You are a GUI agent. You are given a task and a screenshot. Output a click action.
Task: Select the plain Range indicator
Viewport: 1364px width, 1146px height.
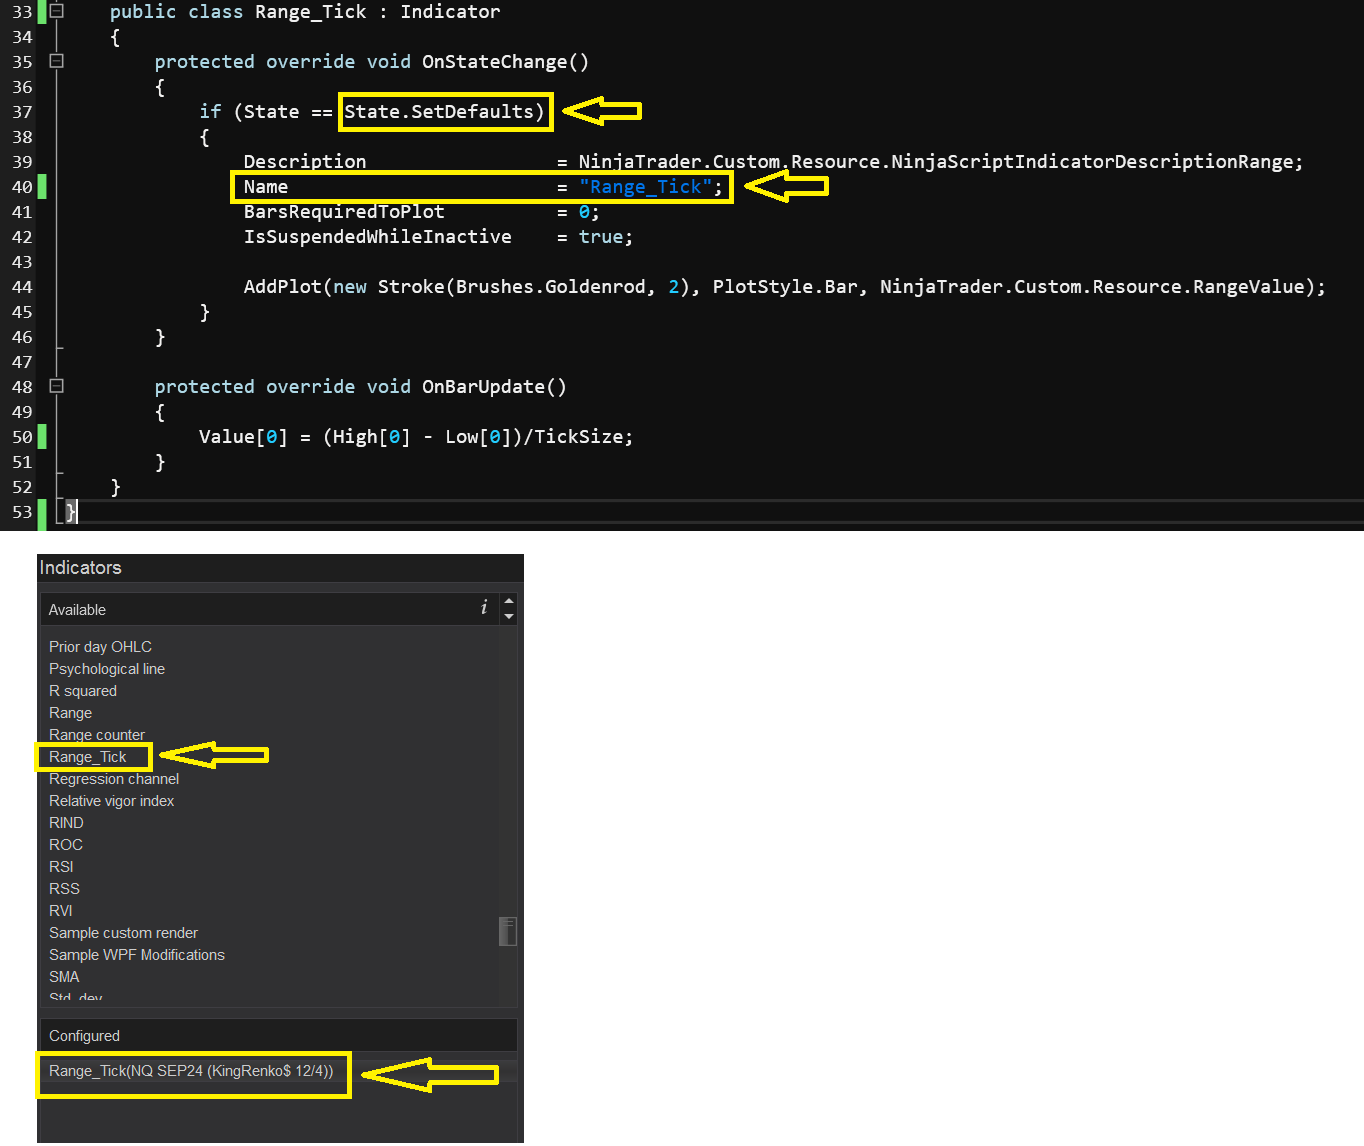[x=70, y=713]
